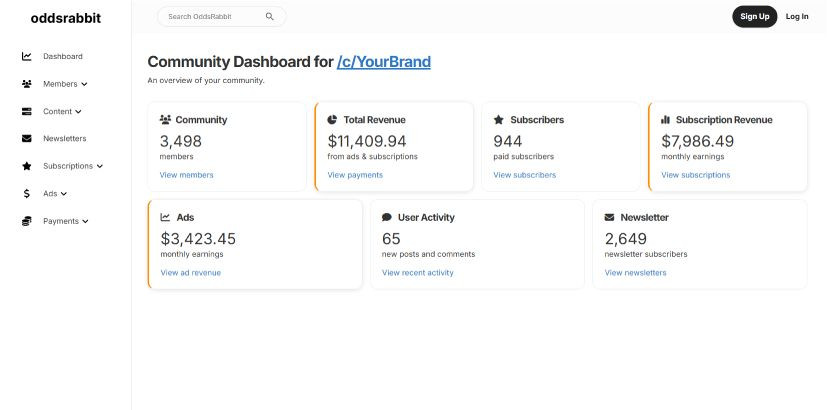Click the 3,498 members count

(181, 141)
